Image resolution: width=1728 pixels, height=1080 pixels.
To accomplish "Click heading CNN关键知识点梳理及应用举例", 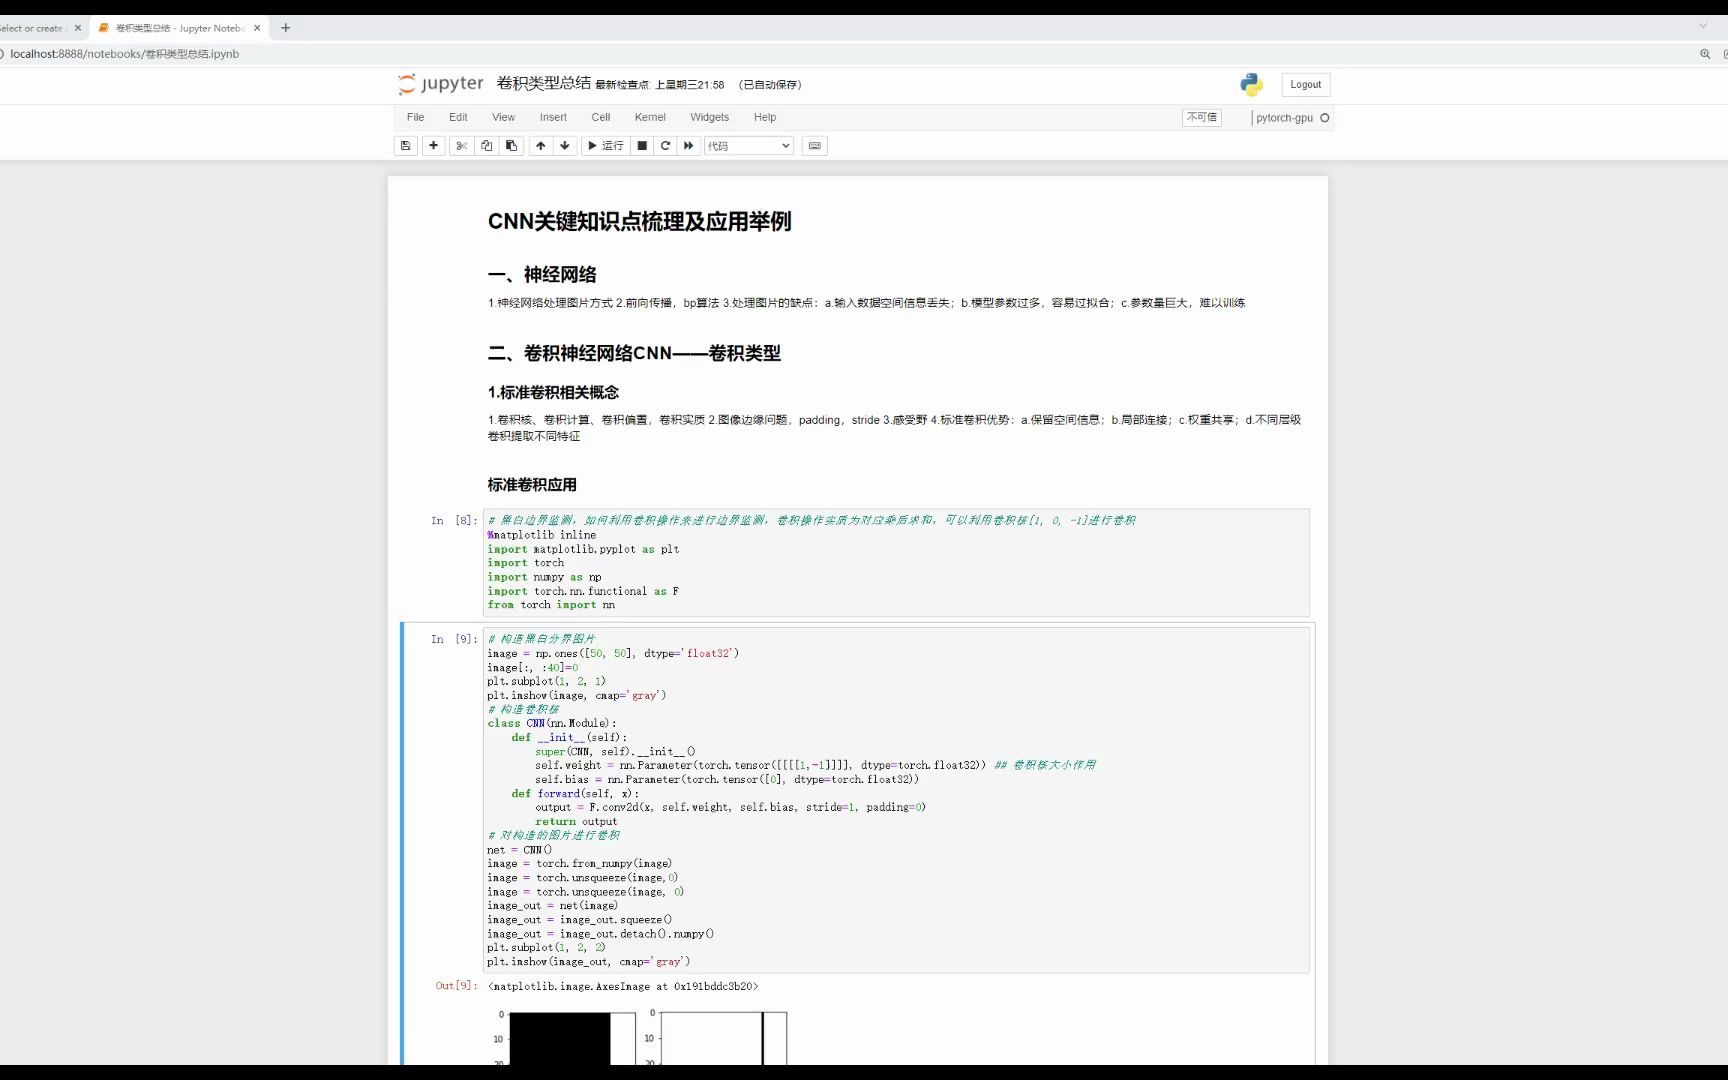I will pyautogui.click(x=639, y=222).
